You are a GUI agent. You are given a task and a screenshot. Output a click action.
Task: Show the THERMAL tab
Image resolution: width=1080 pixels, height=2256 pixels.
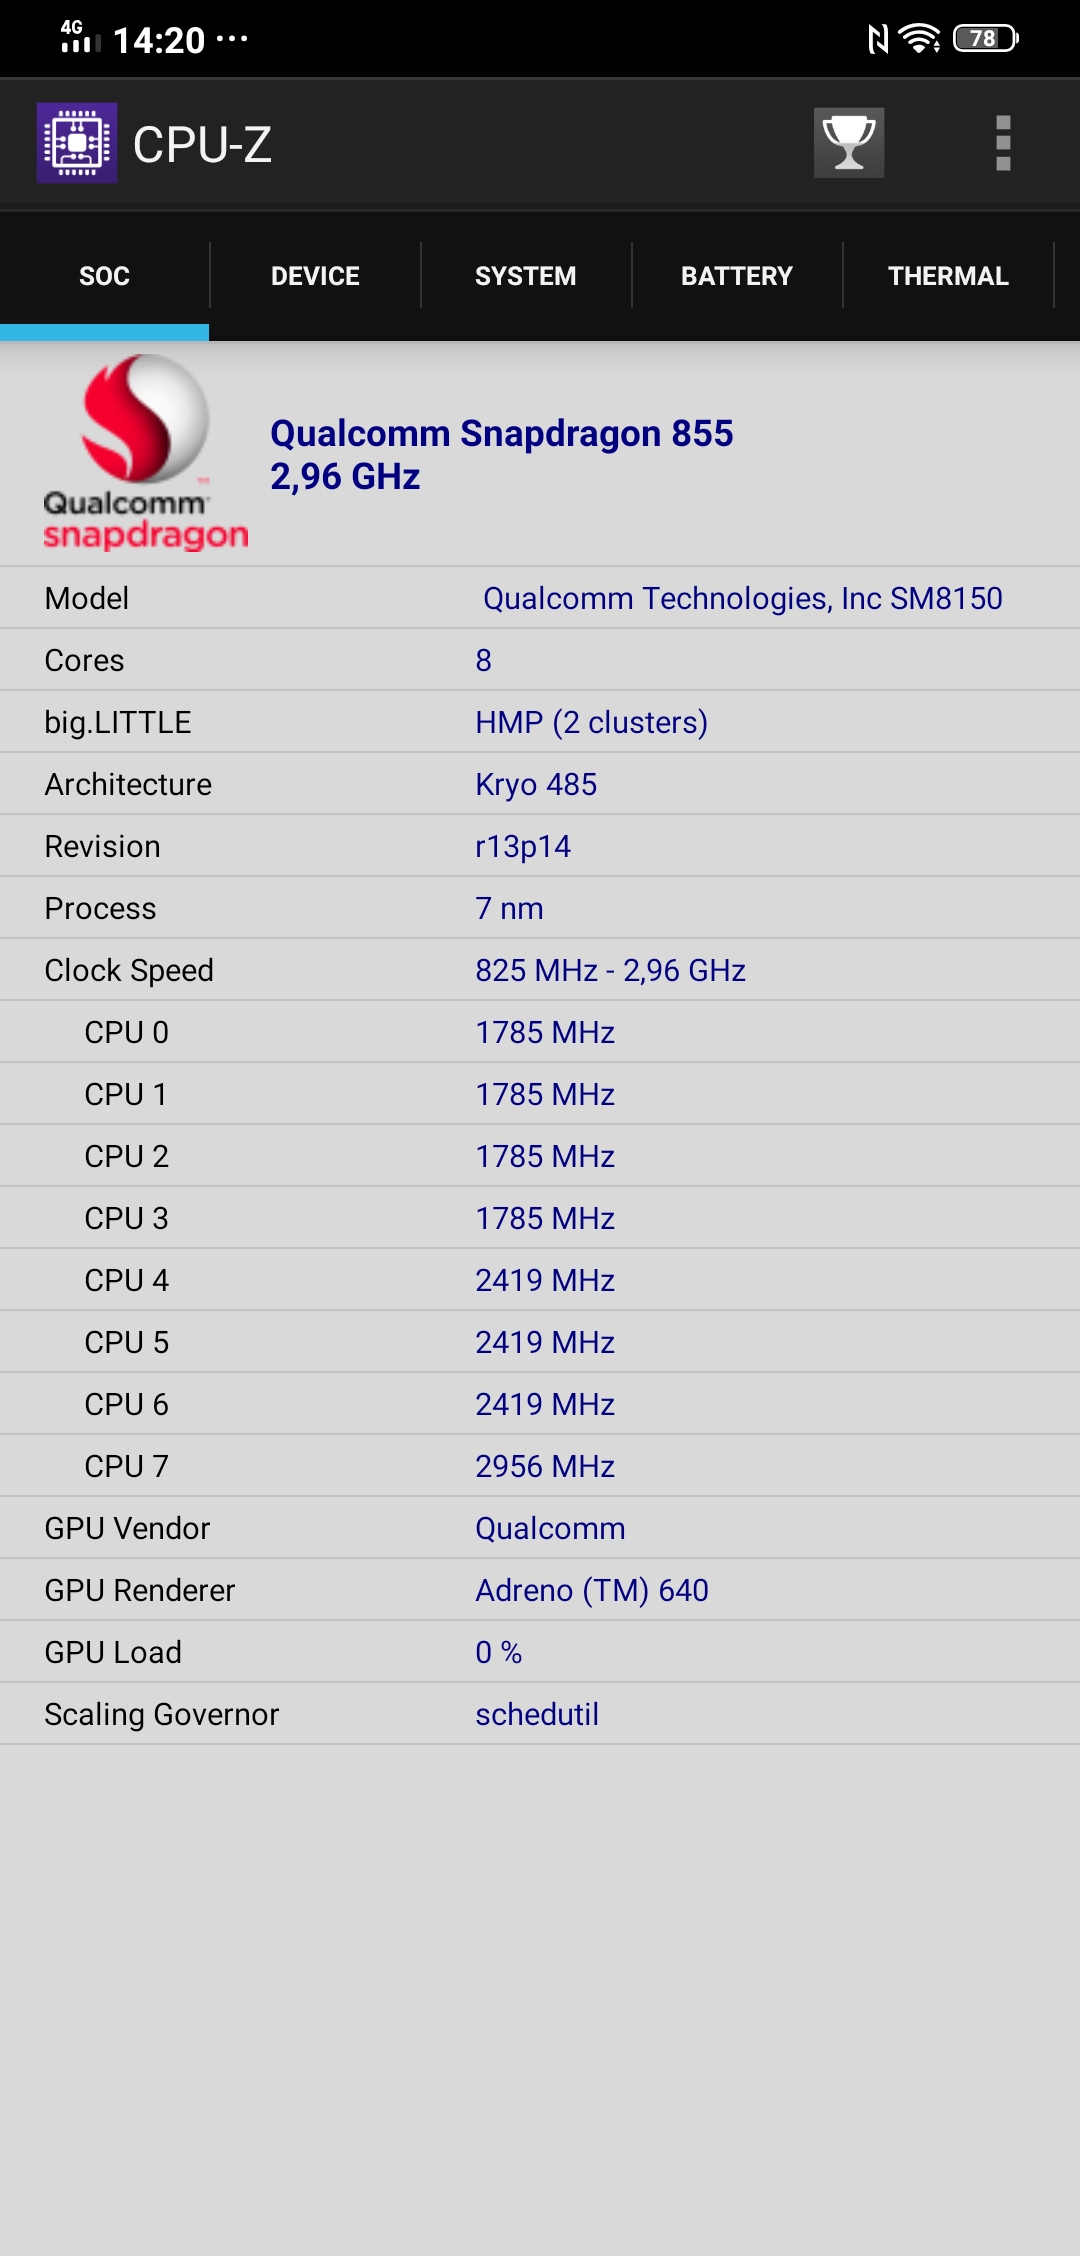click(x=948, y=276)
